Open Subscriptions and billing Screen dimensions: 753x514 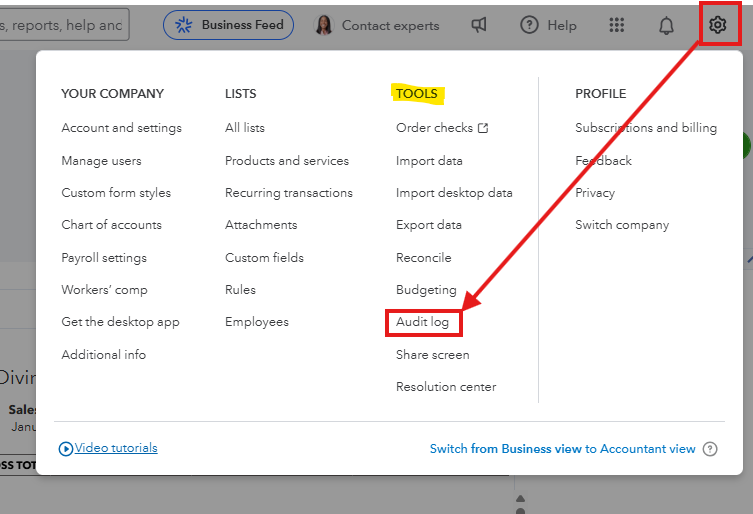pyautogui.click(x=646, y=128)
